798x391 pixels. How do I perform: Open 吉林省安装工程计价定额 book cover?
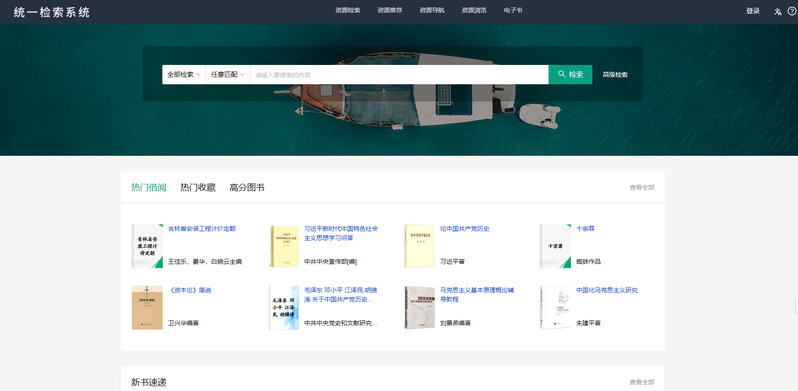pos(147,246)
